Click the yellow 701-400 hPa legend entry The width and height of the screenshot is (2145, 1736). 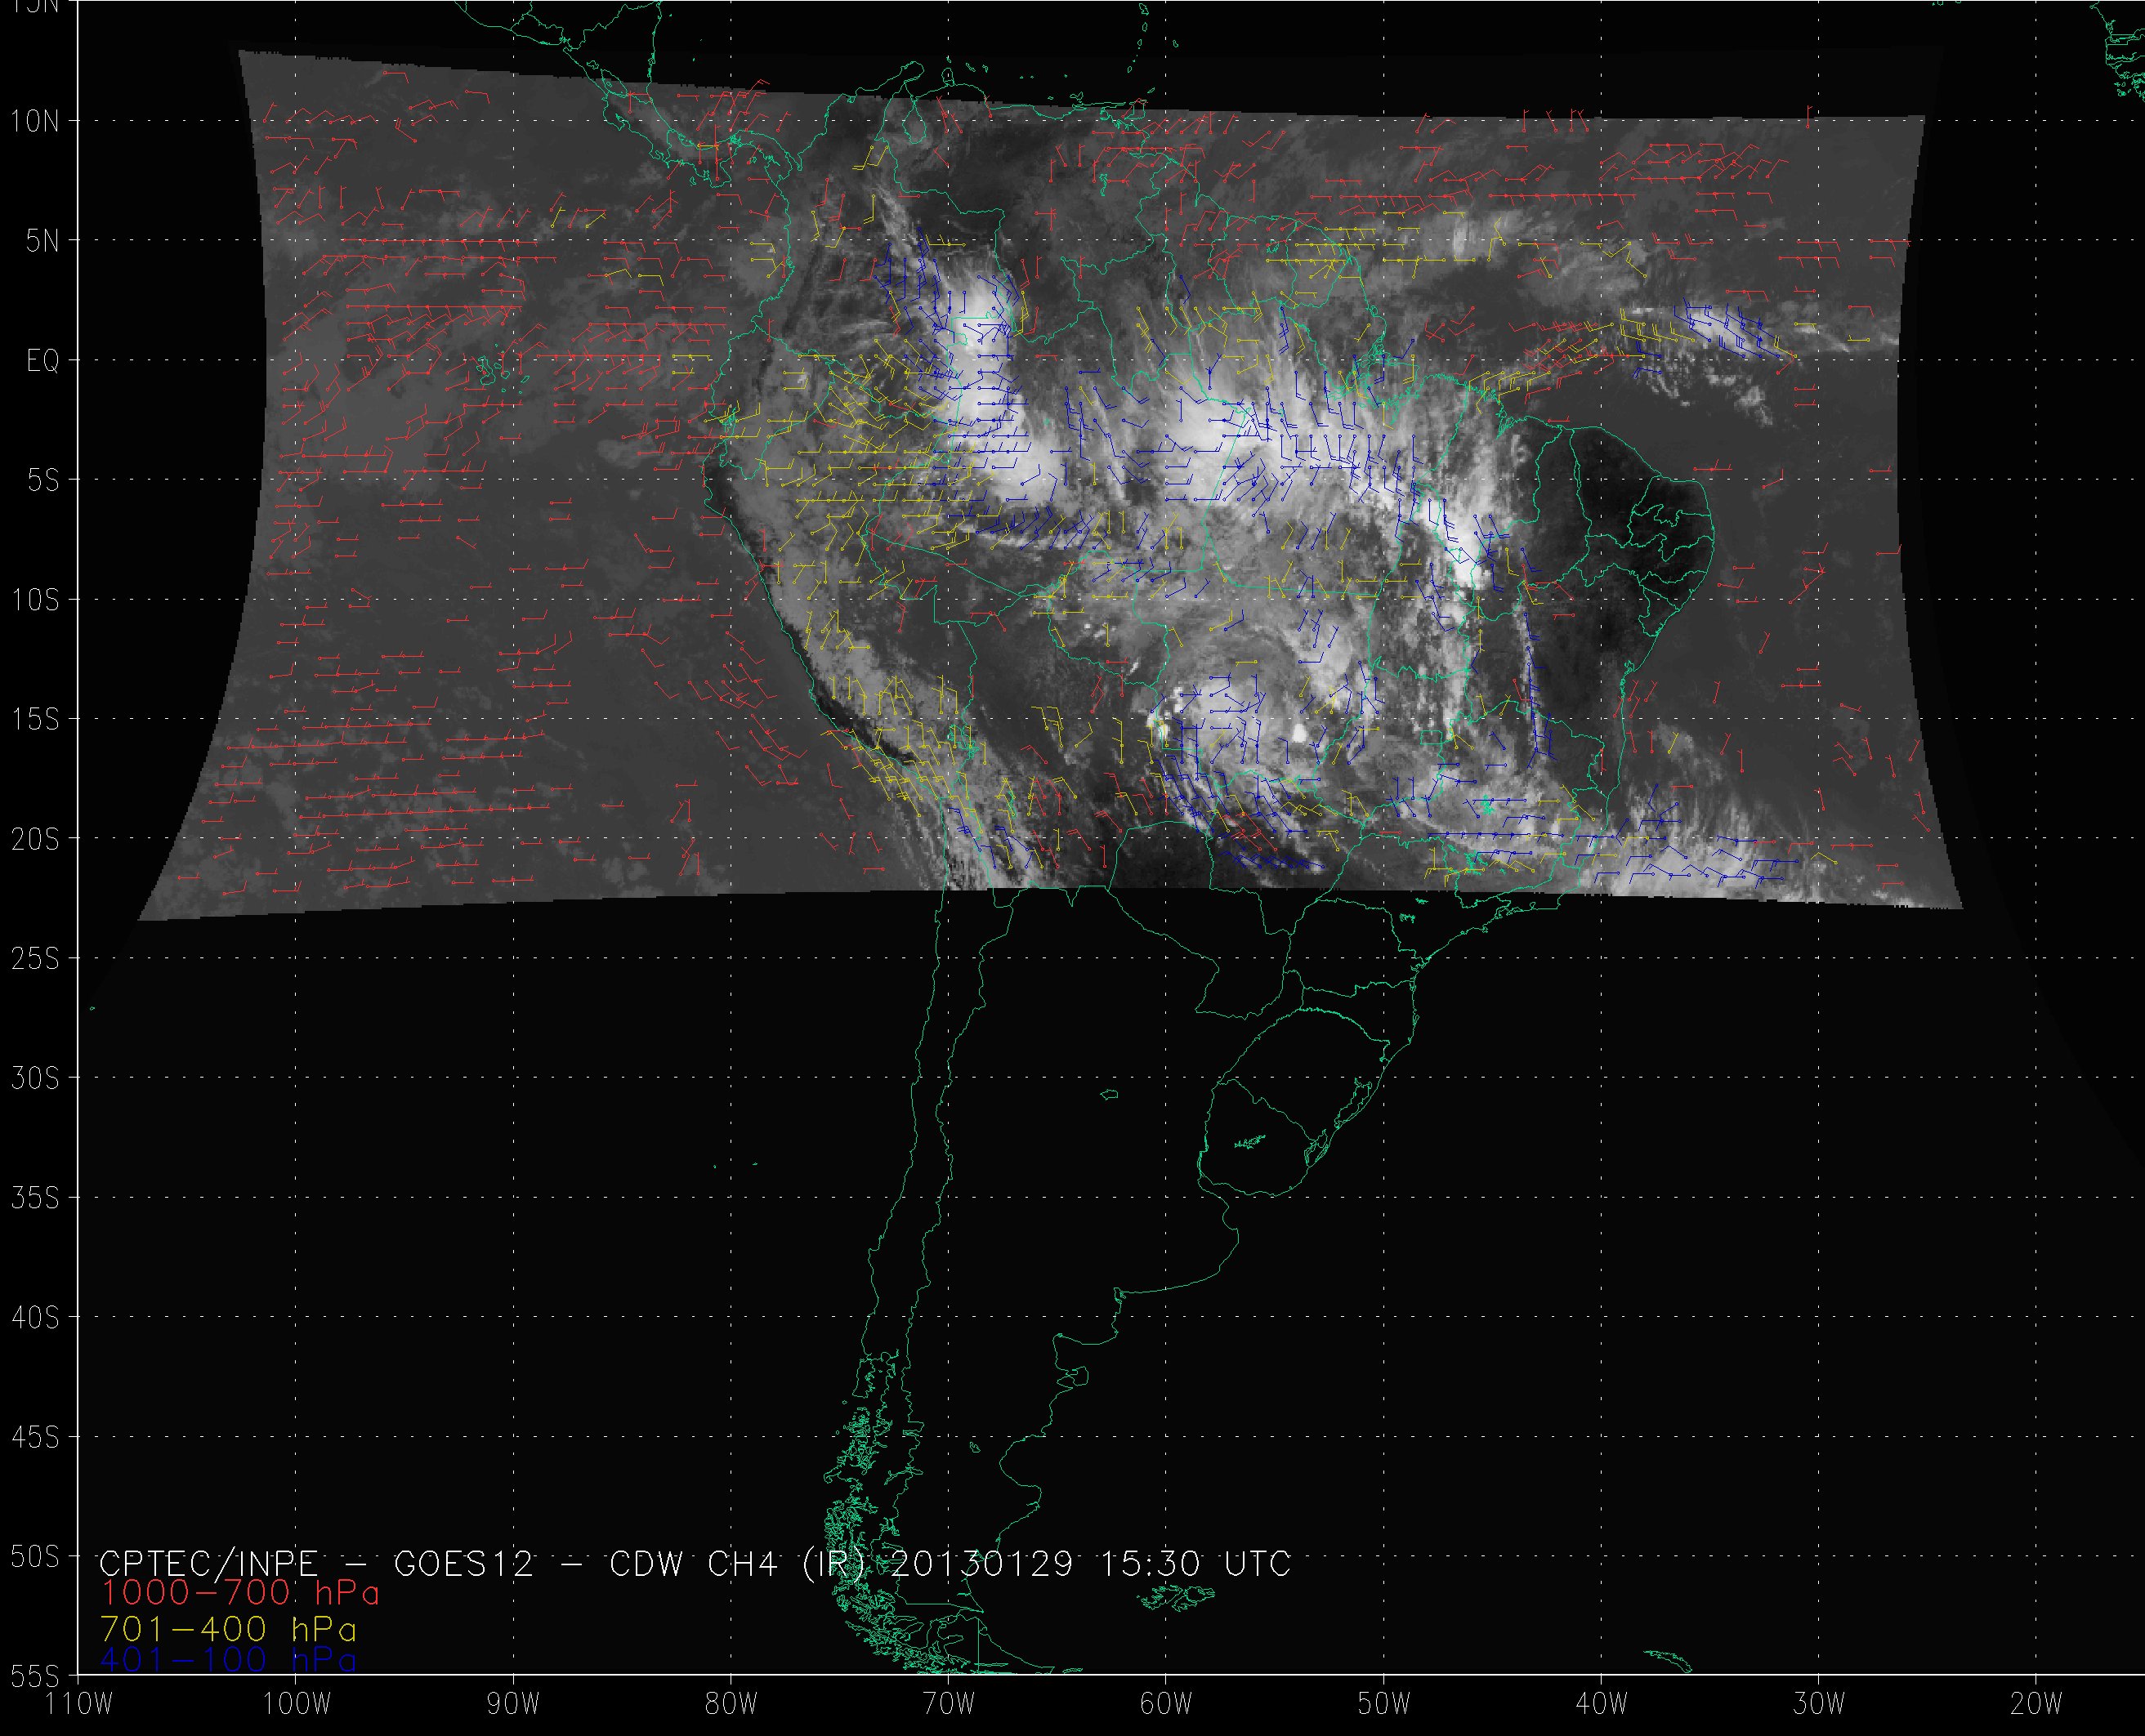(x=228, y=1629)
